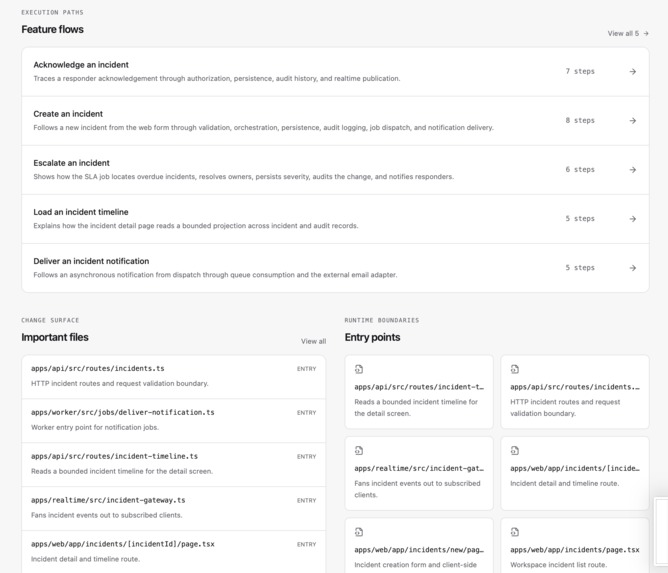668x573 pixels.
Task: Open the Create an incident flow title
Action: (68, 114)
